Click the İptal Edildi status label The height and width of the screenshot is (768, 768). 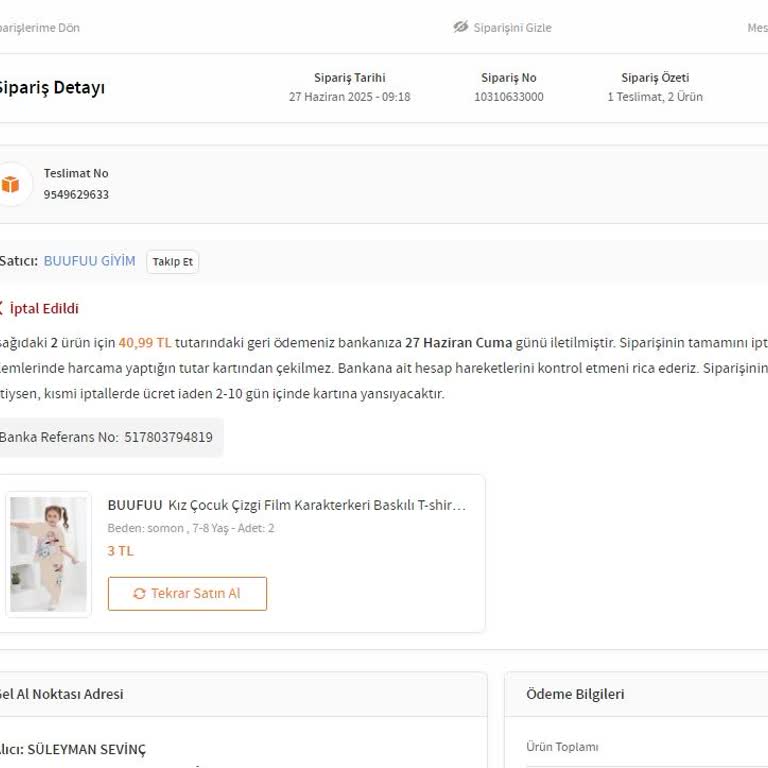(44, 308)
